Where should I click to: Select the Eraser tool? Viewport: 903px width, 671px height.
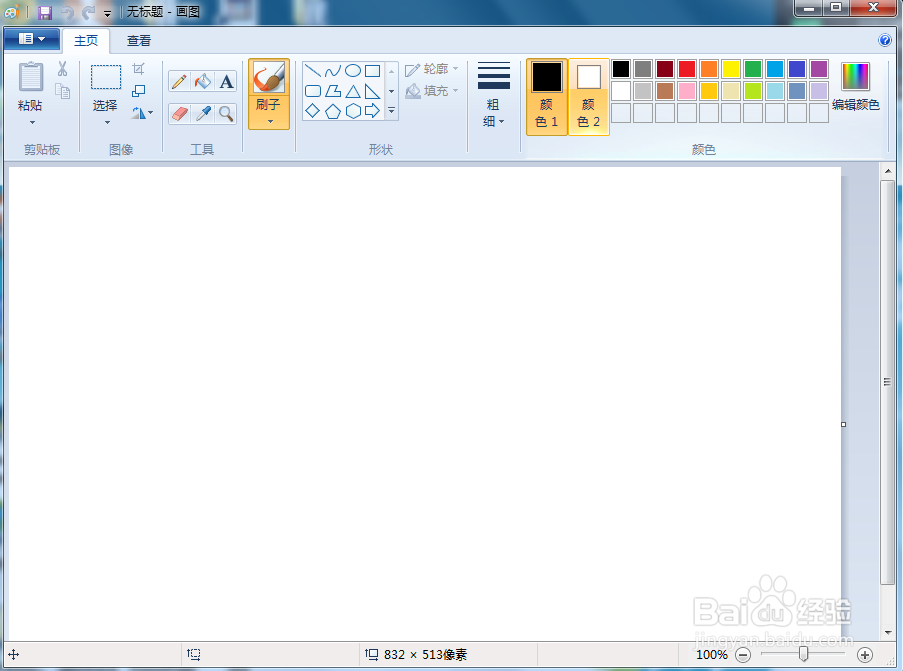[179, 113]
